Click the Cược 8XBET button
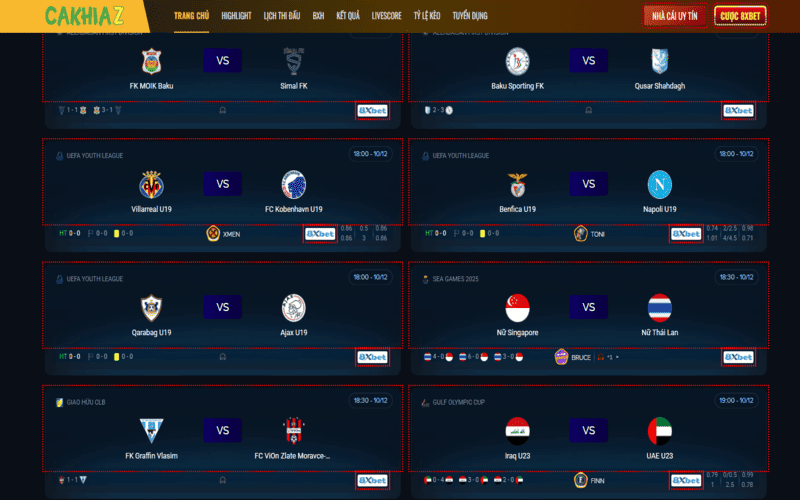This screenshot has width=800, height=500. click(x=740, y=16)
